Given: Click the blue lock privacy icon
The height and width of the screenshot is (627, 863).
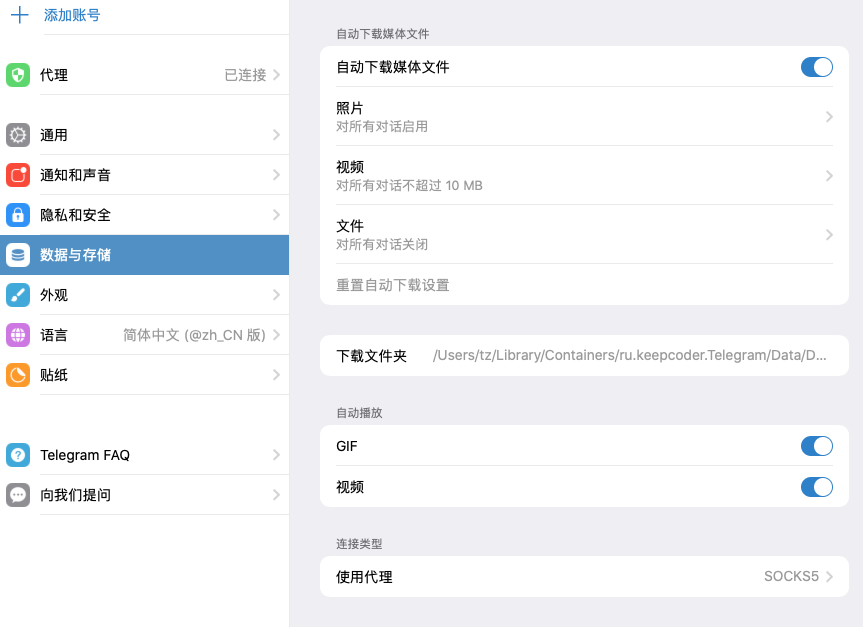Looking at the screenshot, I should point(18,215).
